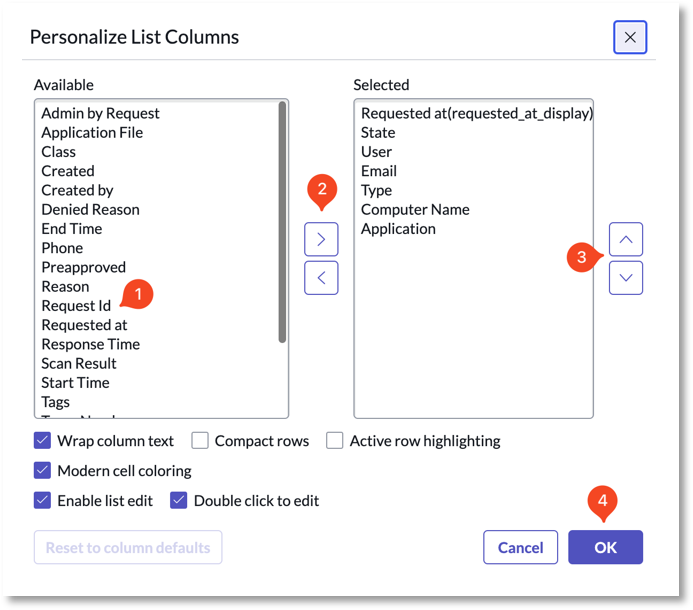Move selected column to Selected list arrow
The height and width of the screenshot is (610, 693).
click(x=321, y=239)
